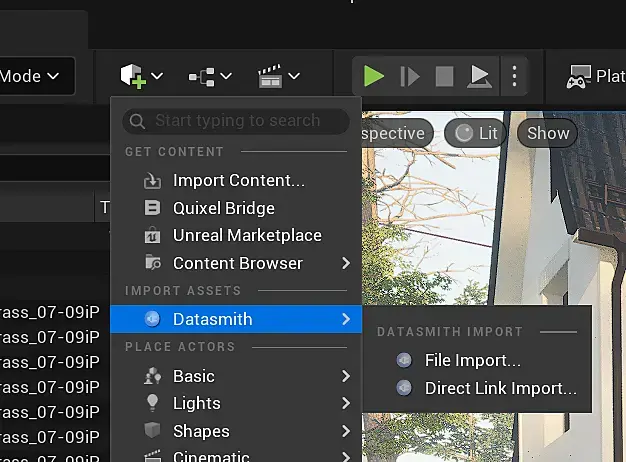Click the Content Browser folder icon
This screenshot has height=462, width=626.
coord(153,263)
